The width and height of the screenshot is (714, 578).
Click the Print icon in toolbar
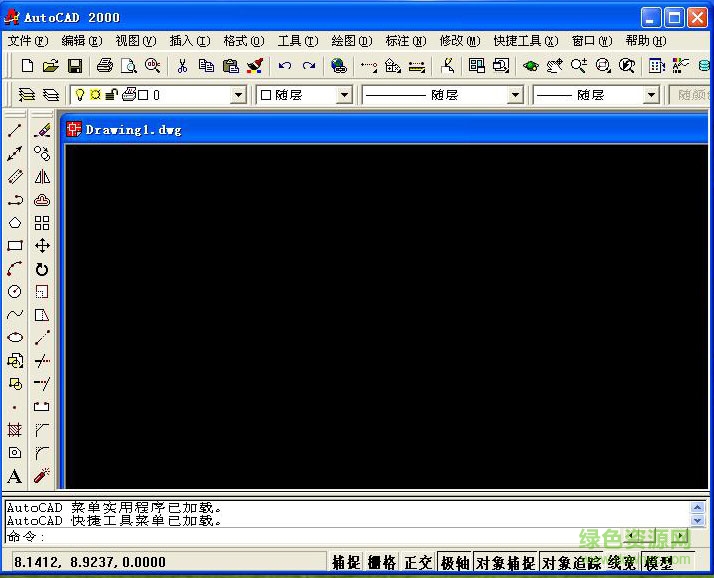105,66
